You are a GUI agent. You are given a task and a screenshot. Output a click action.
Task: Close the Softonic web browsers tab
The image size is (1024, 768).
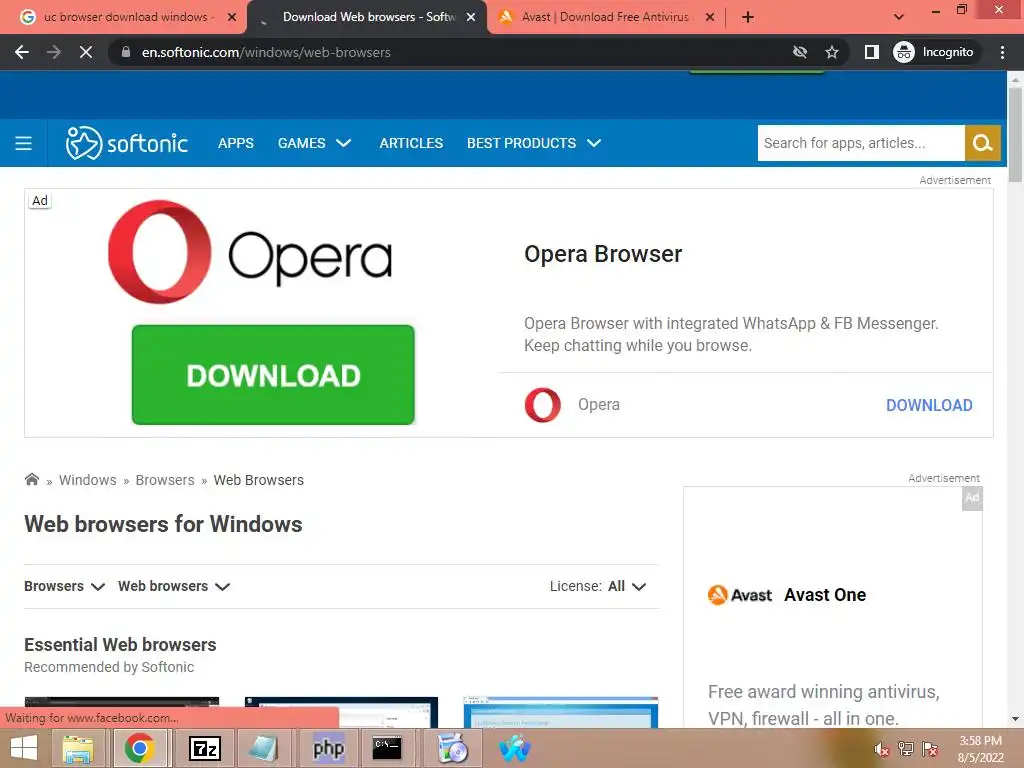[x=471, y=18]
